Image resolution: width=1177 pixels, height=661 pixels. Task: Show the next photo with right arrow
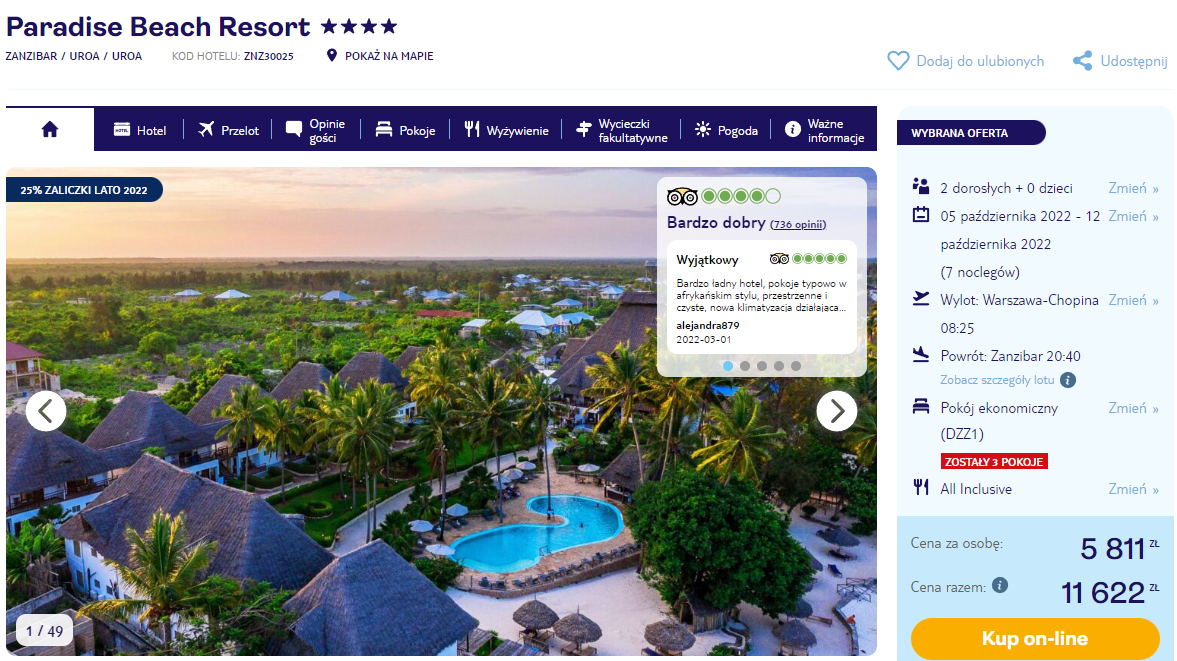[836, 410]
